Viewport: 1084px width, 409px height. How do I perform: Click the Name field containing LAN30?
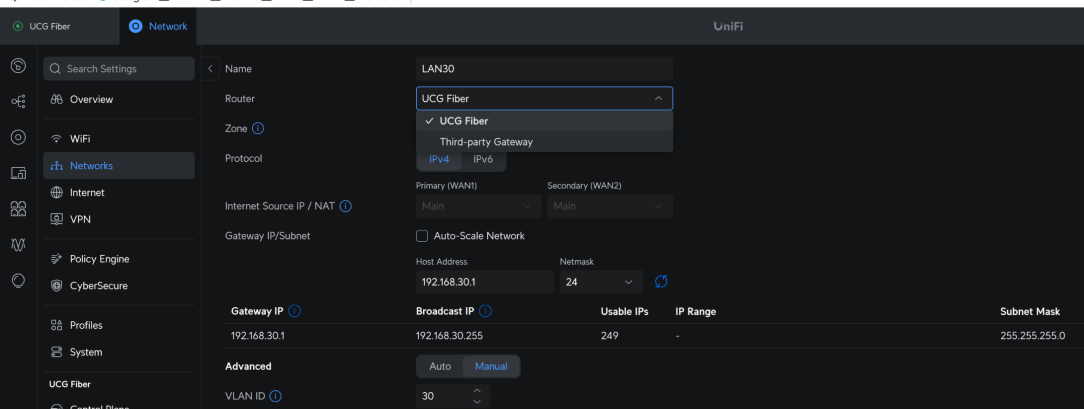[544, 69]
